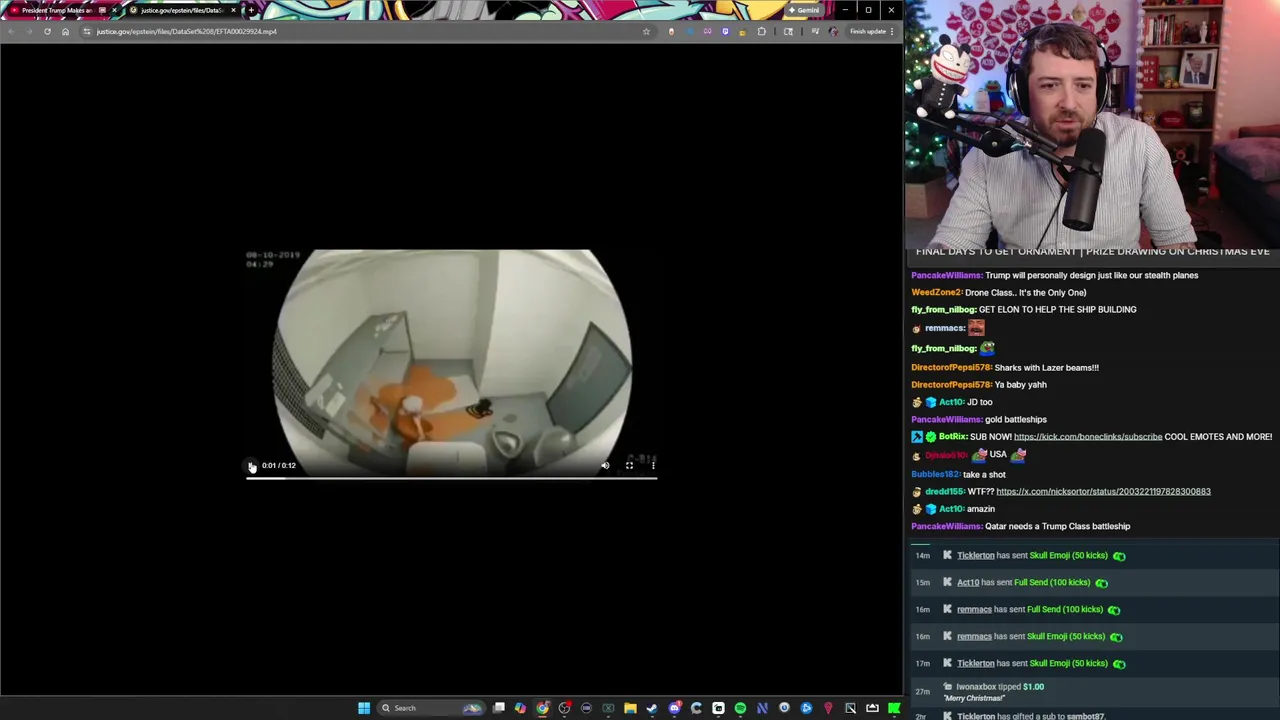
Task: Pause the video using the play/pause control
Action: click(x=252, y=466)
